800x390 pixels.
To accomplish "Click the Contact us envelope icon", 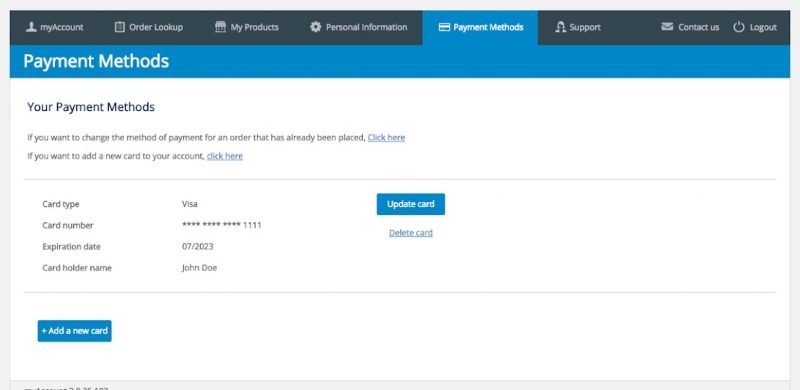I will click(x=667, y=27).
